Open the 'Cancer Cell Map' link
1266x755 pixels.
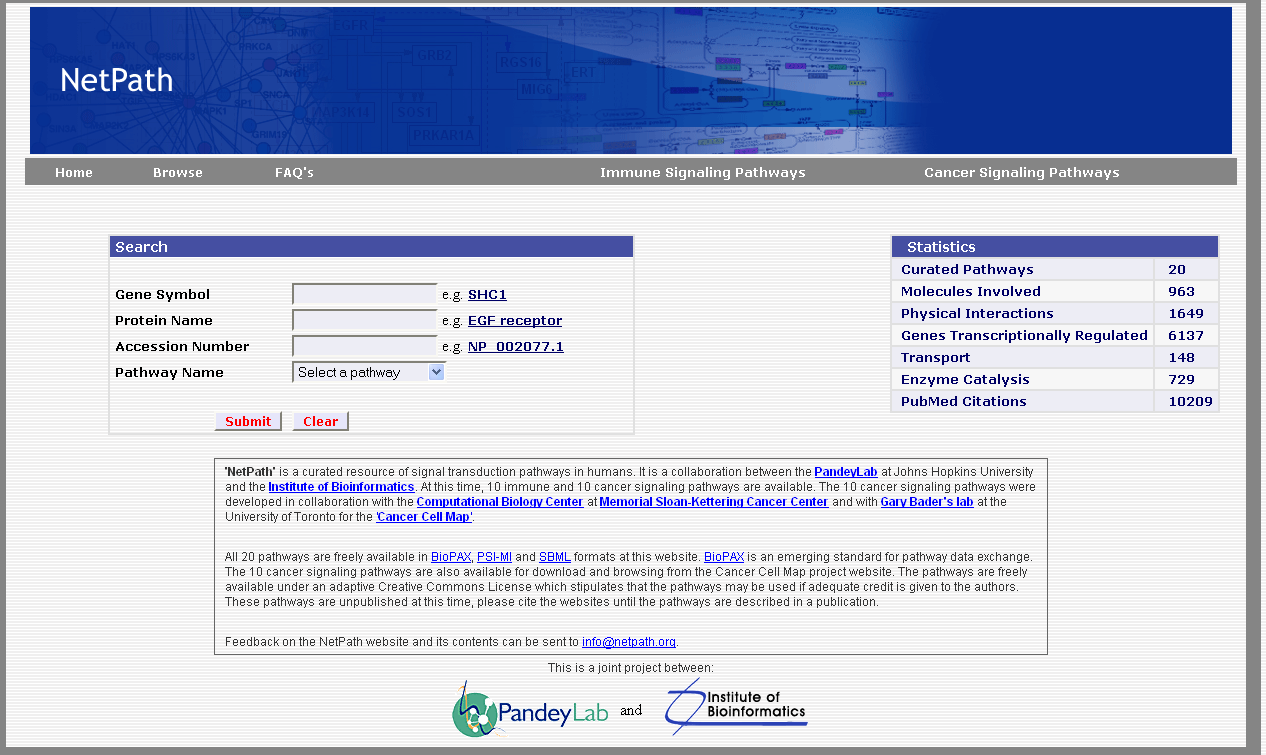pos(424,517)
